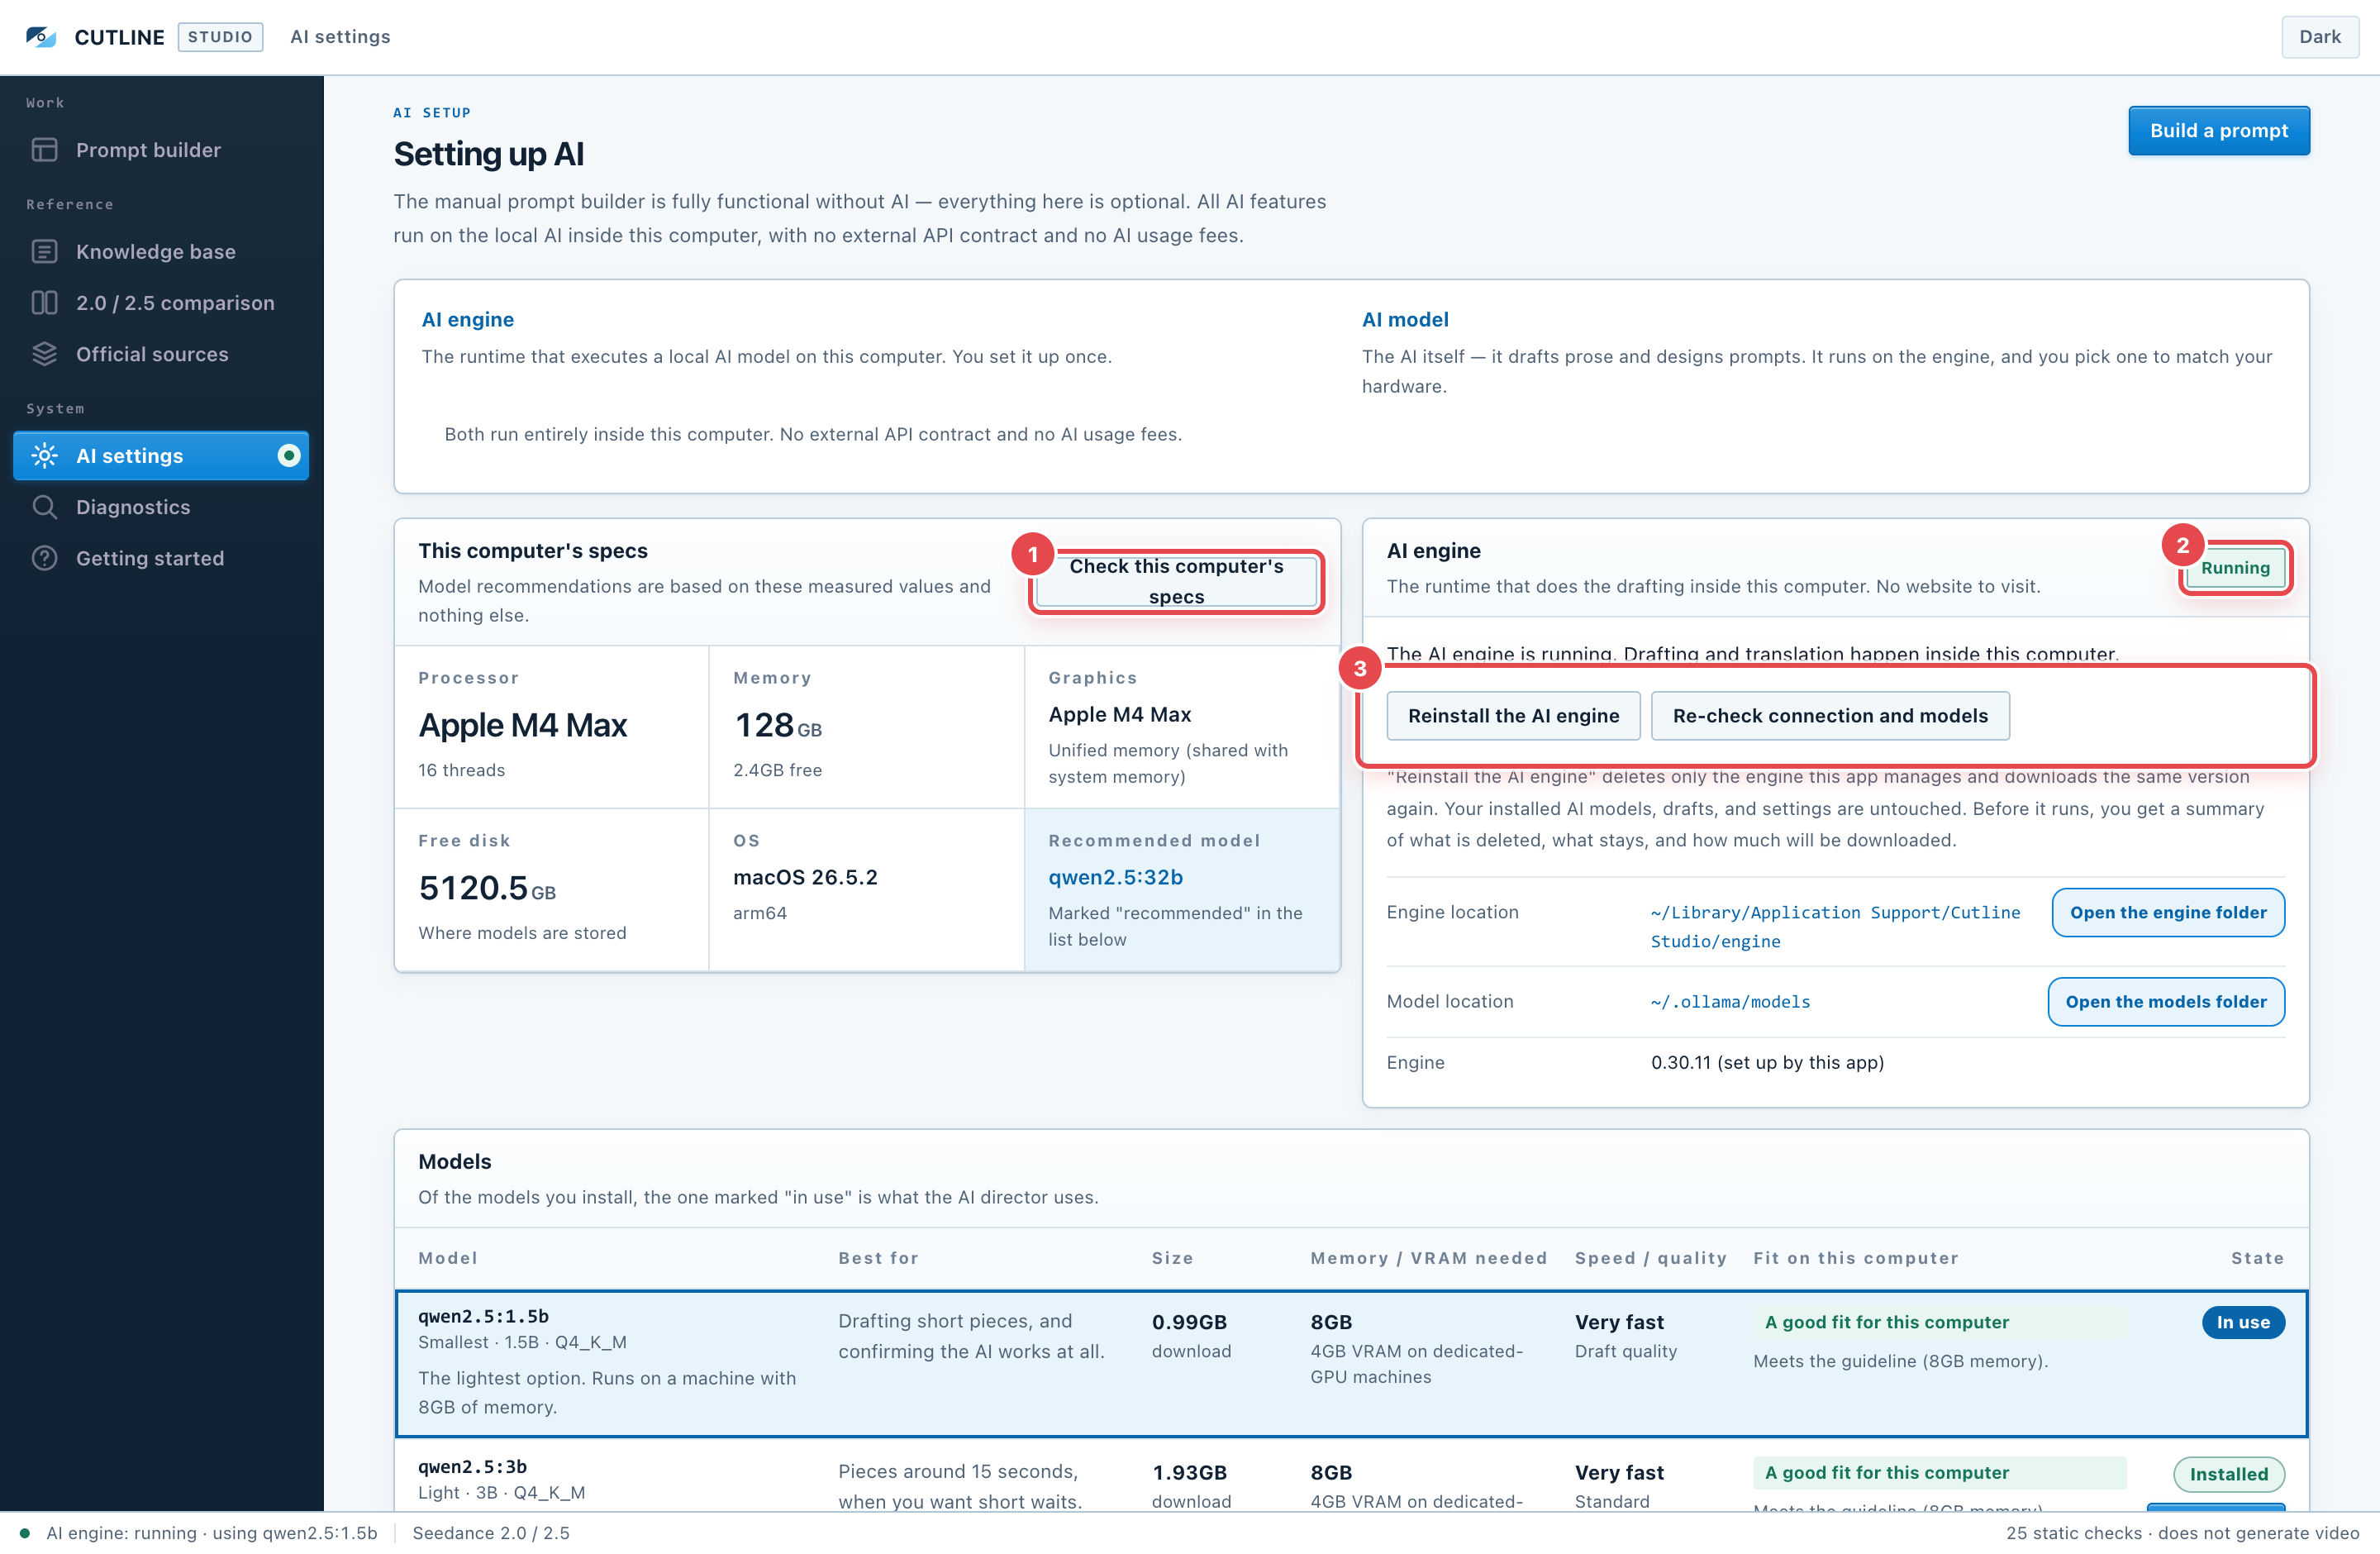This screenshot has width=2380, height=1554.
Task: Click the engine version 0.30.11 text
Action: (1767, 1062)
